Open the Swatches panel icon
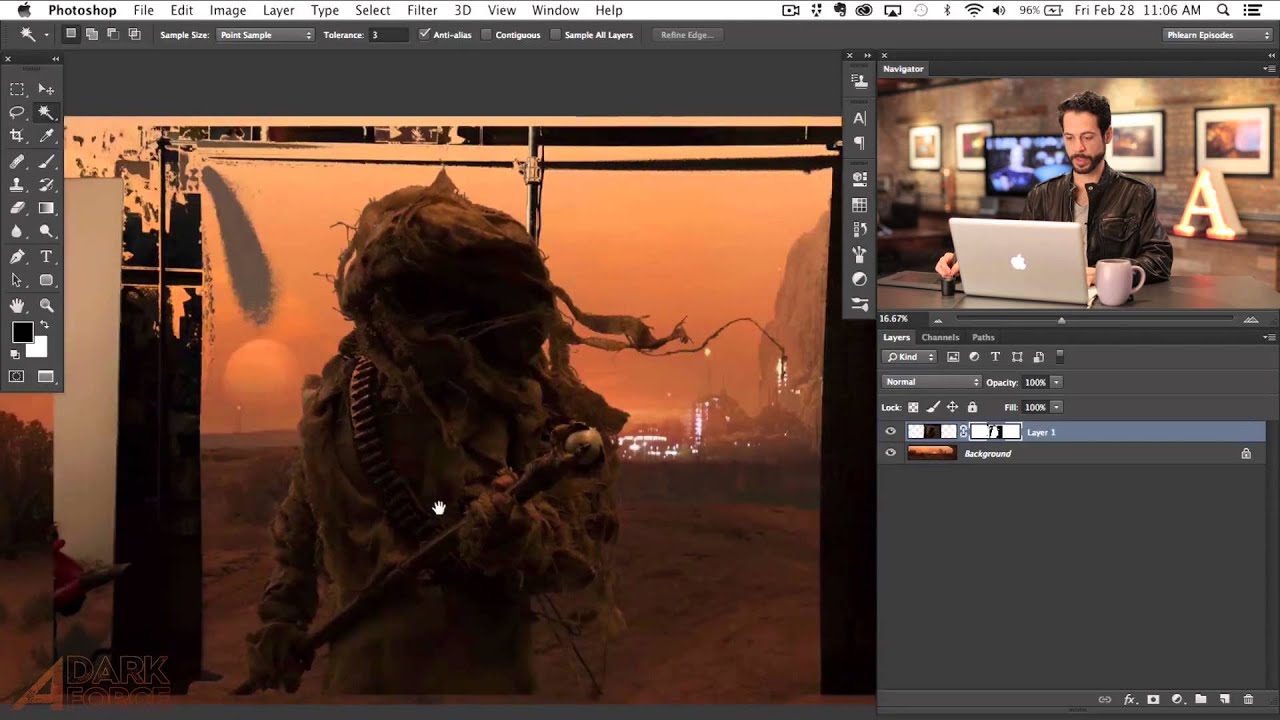 pos(859,205)
